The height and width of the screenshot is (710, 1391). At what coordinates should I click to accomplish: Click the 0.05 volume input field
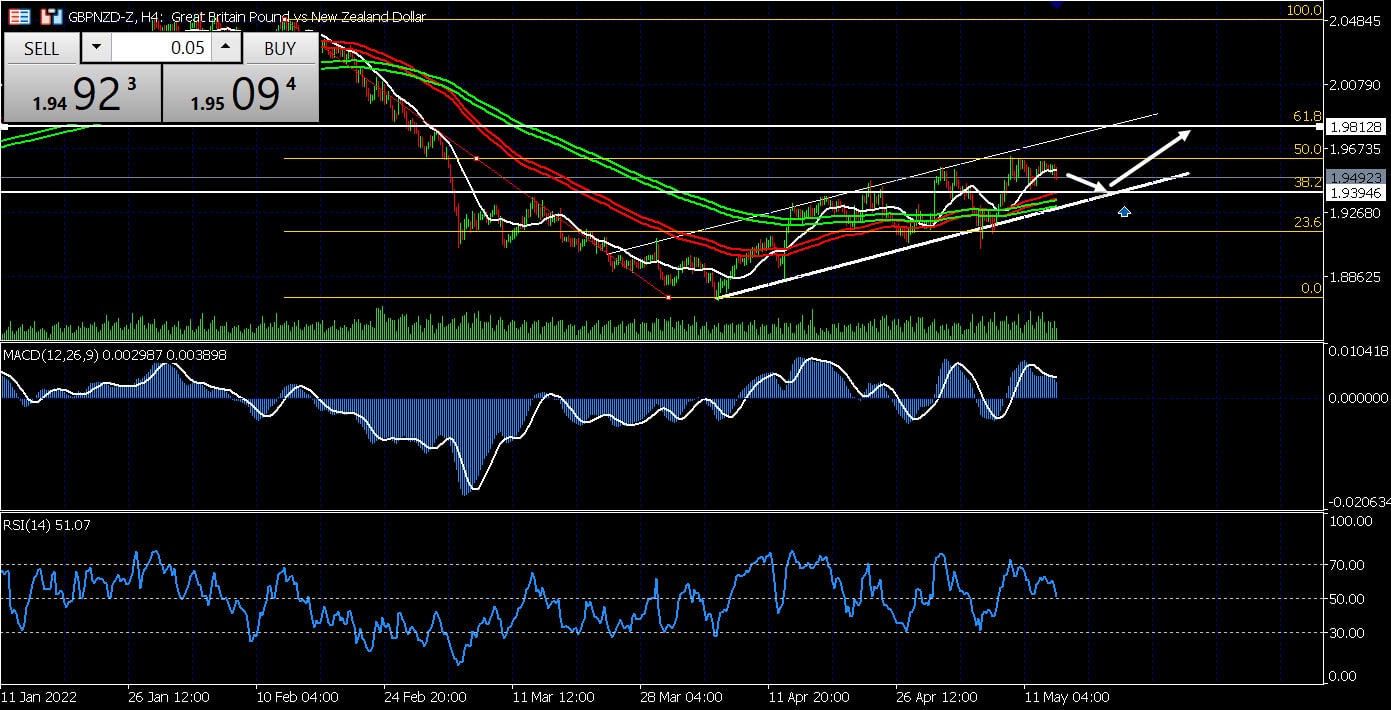tap(160, 48)
